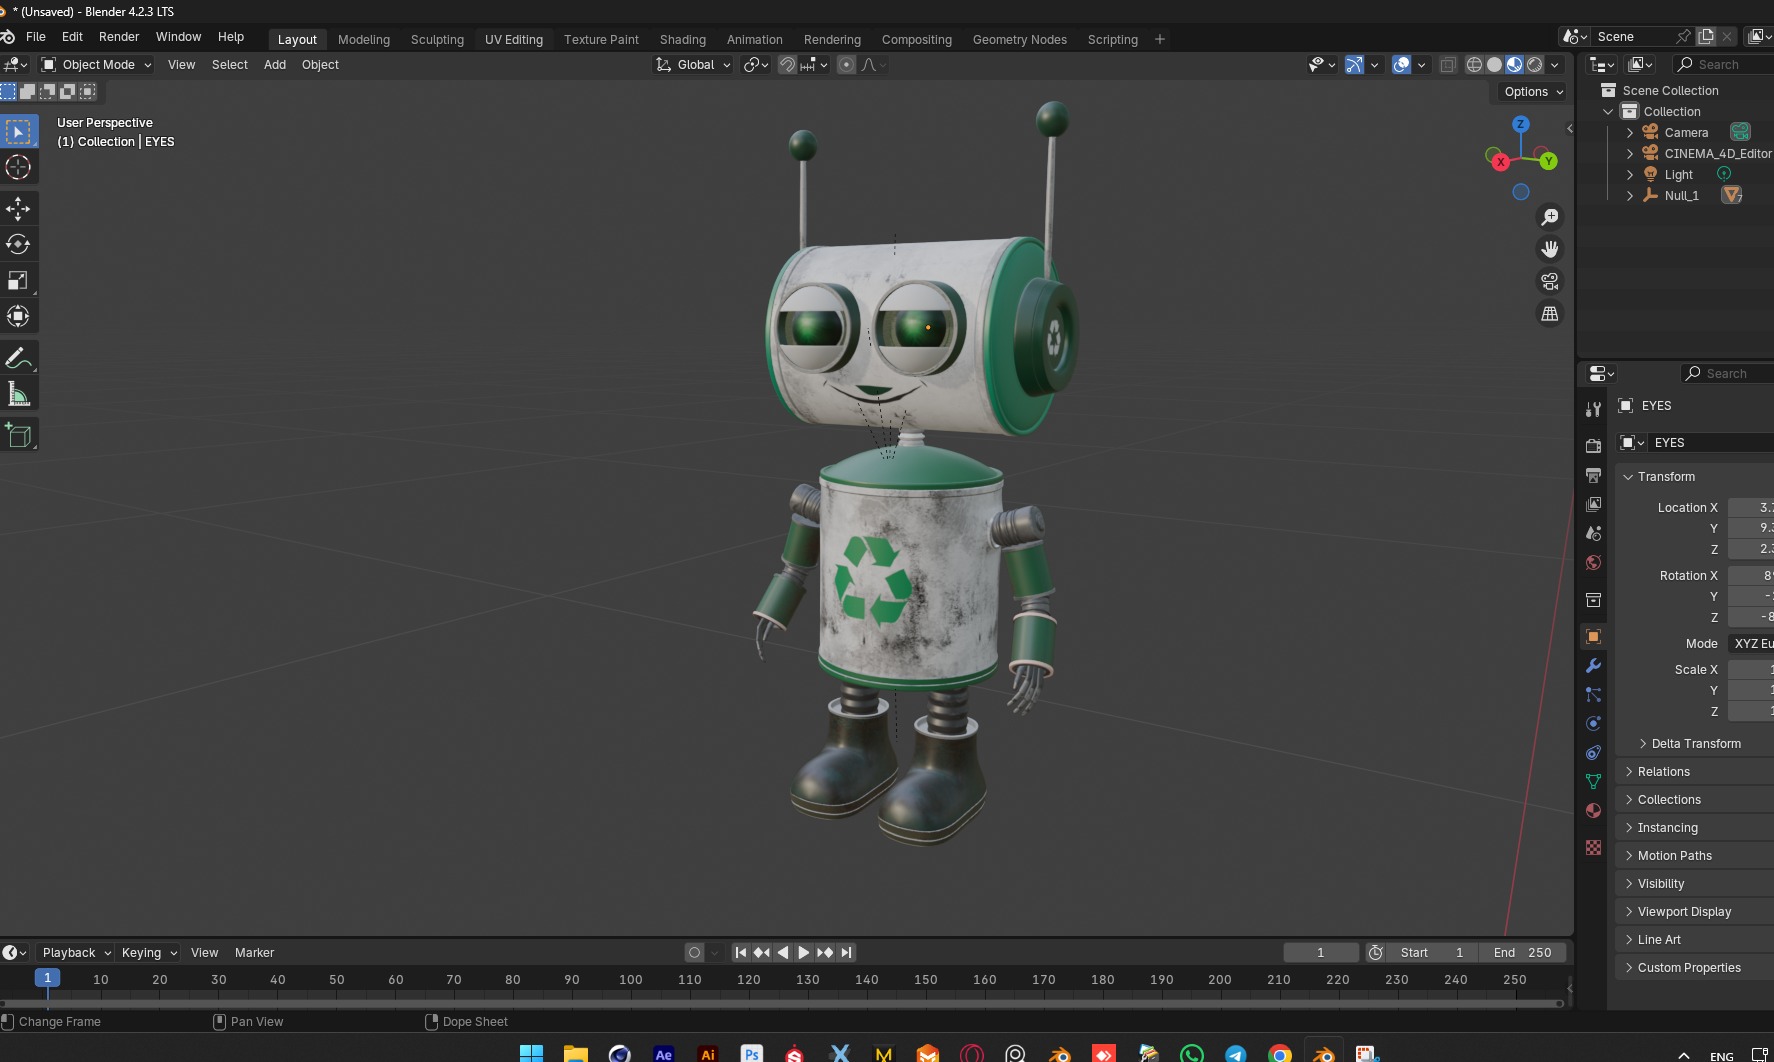
Task: Switch to wireframe viewport shading
Action: pos(1474,64)
